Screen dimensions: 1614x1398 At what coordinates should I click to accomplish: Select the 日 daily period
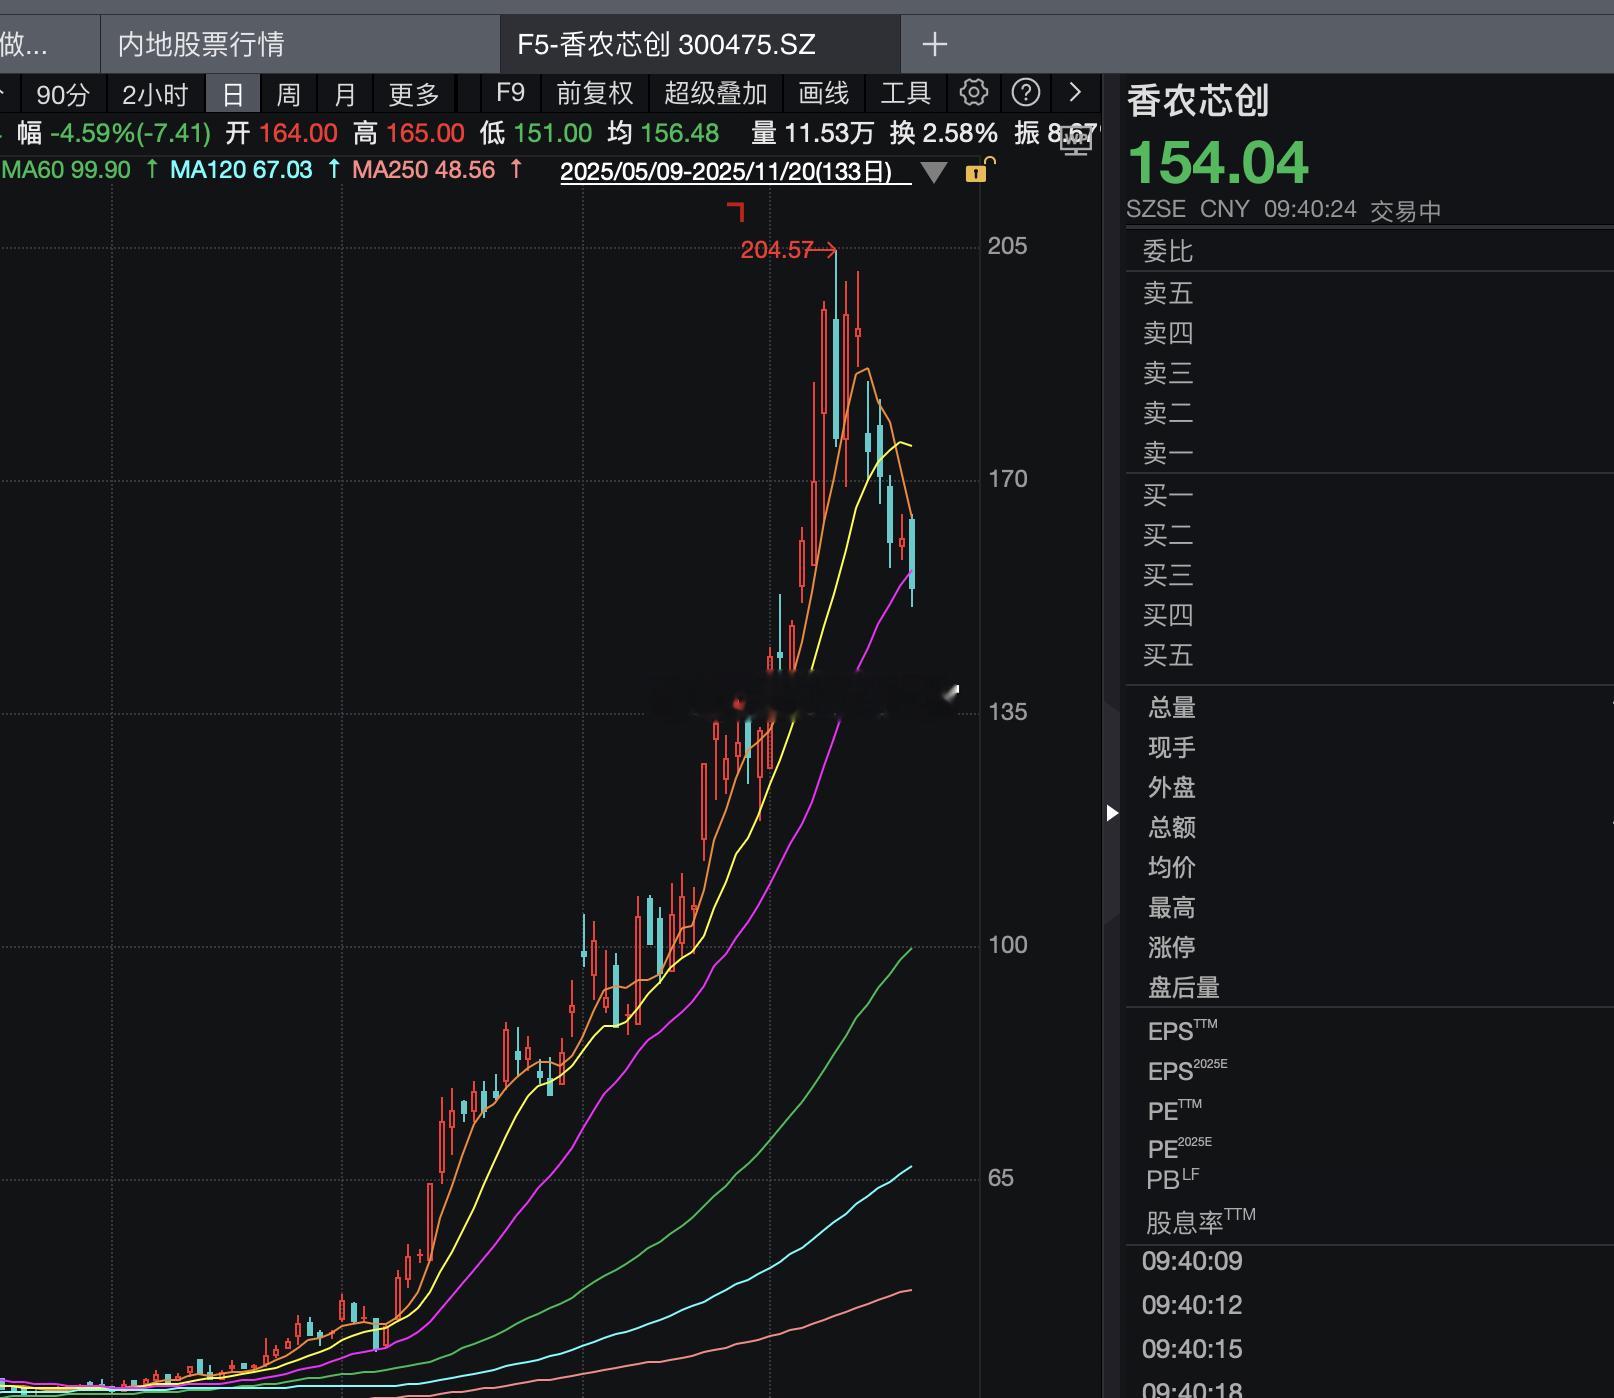point(233,94)
